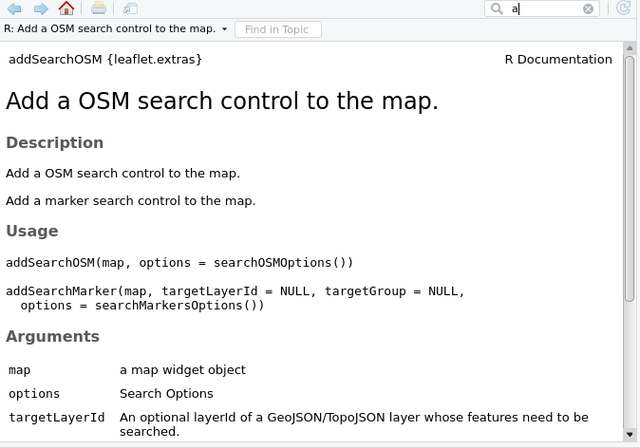
Task: Click scrollbar down arrow
Action: click(x=629, y=435)
